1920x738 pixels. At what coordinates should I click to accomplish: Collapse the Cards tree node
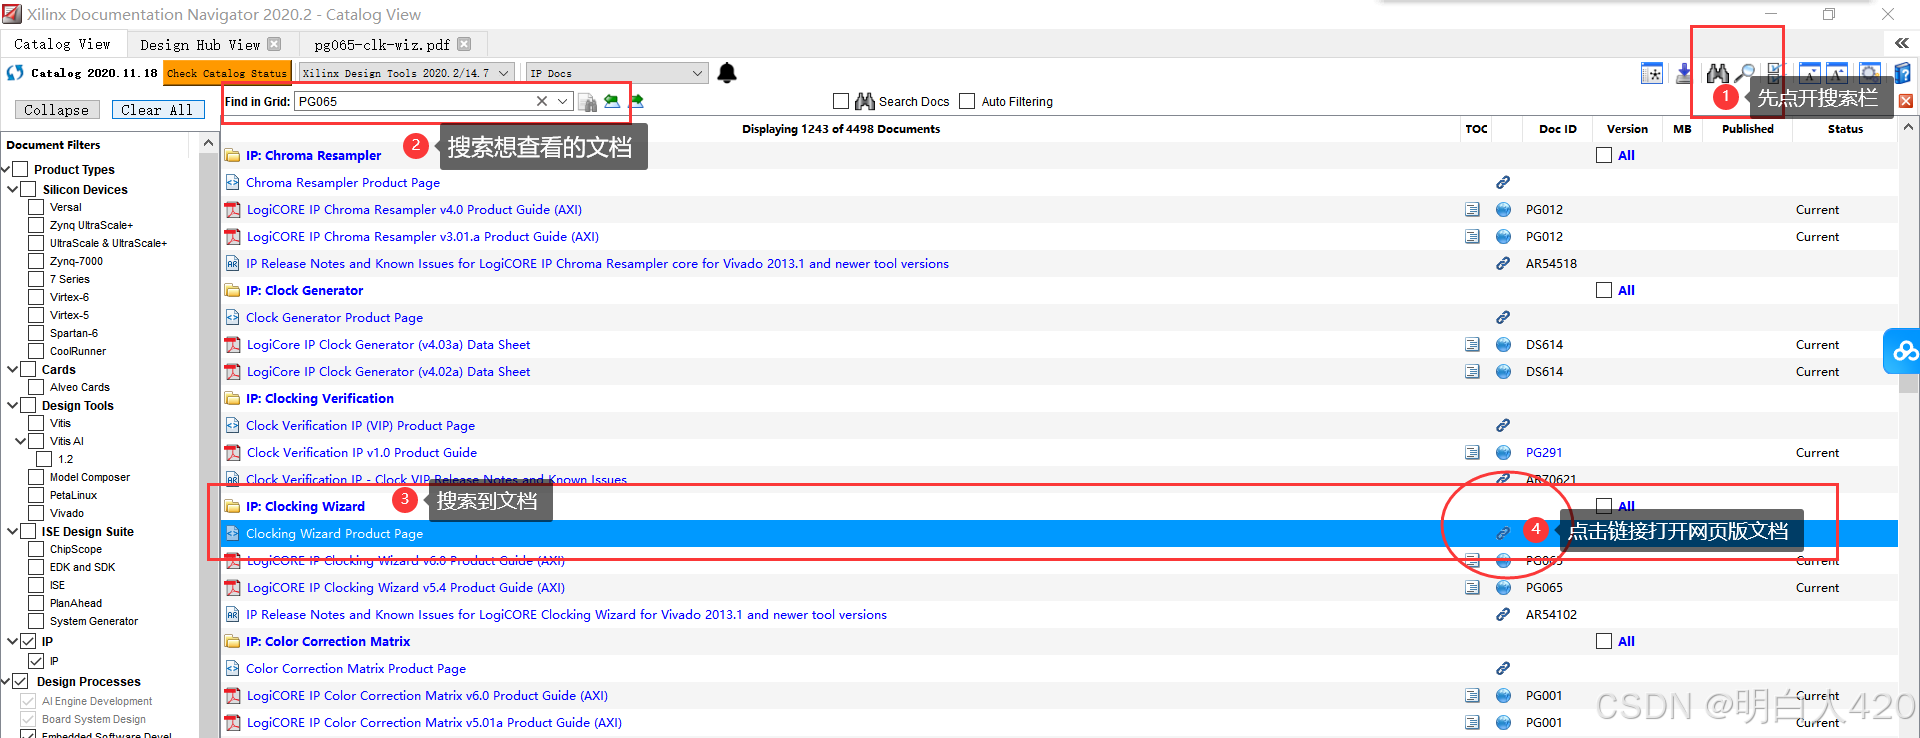click(12, 369)
